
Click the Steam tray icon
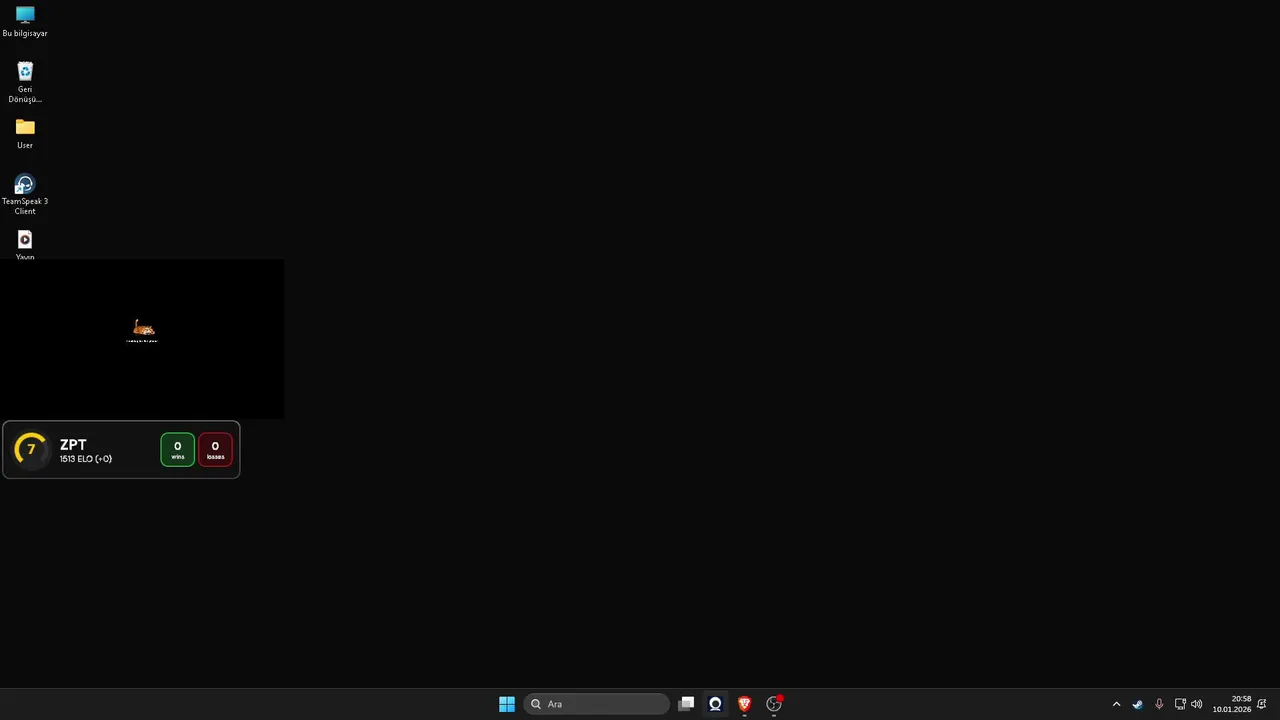(1138, 704)
